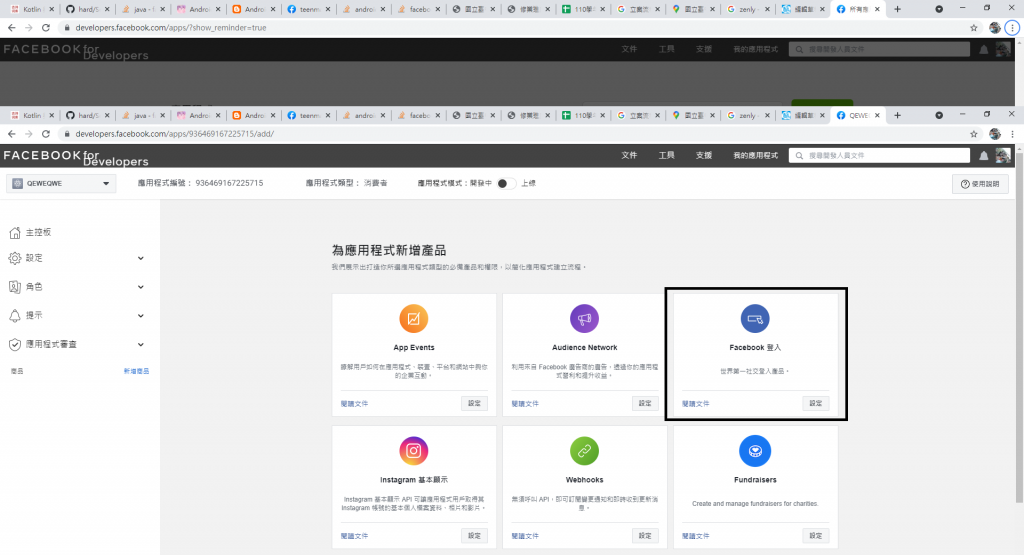Viewport: 1024px width, 555px height.
Task: Click 設定 button on Facebook 登入 card
Action: [816, 404]
